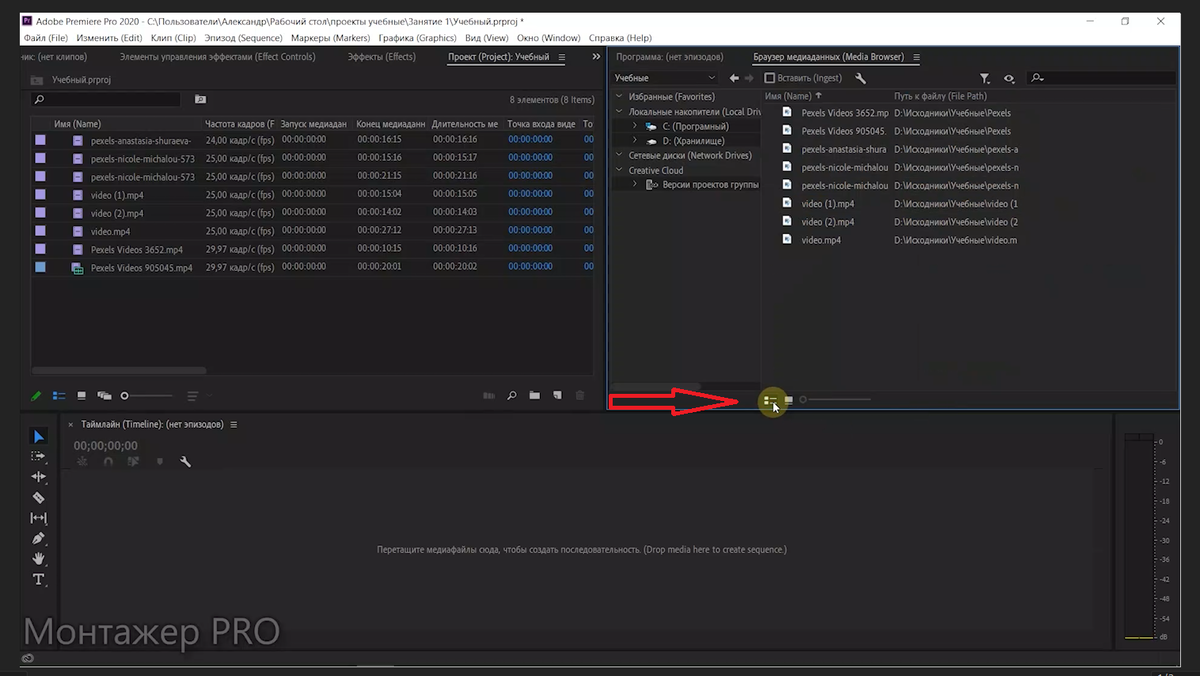Toggle Snap magnet in Timeline
This screenshot has height=676, width=1200.
tap(108, 462)
